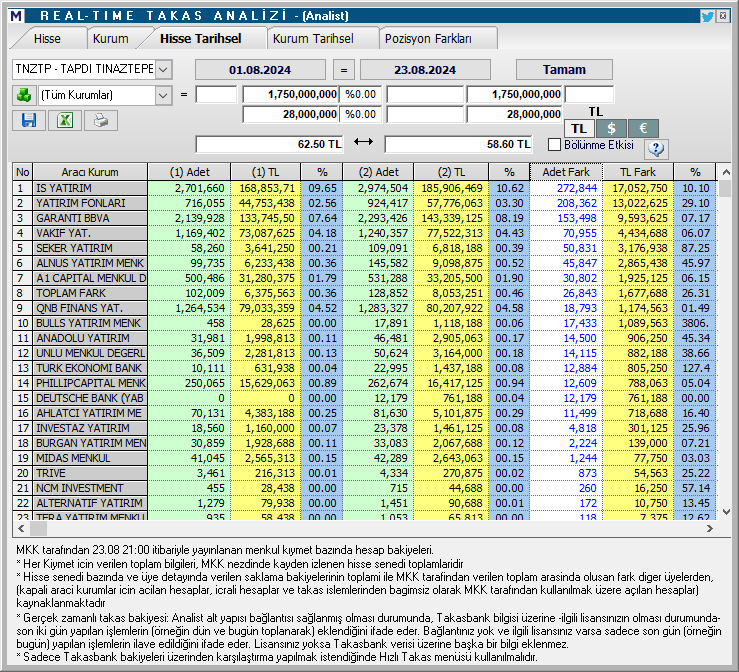Image resolution: width=739 pixels, height=672 pixels.
Task: Click the 62.50 TL price field
Action: (270, 144)
